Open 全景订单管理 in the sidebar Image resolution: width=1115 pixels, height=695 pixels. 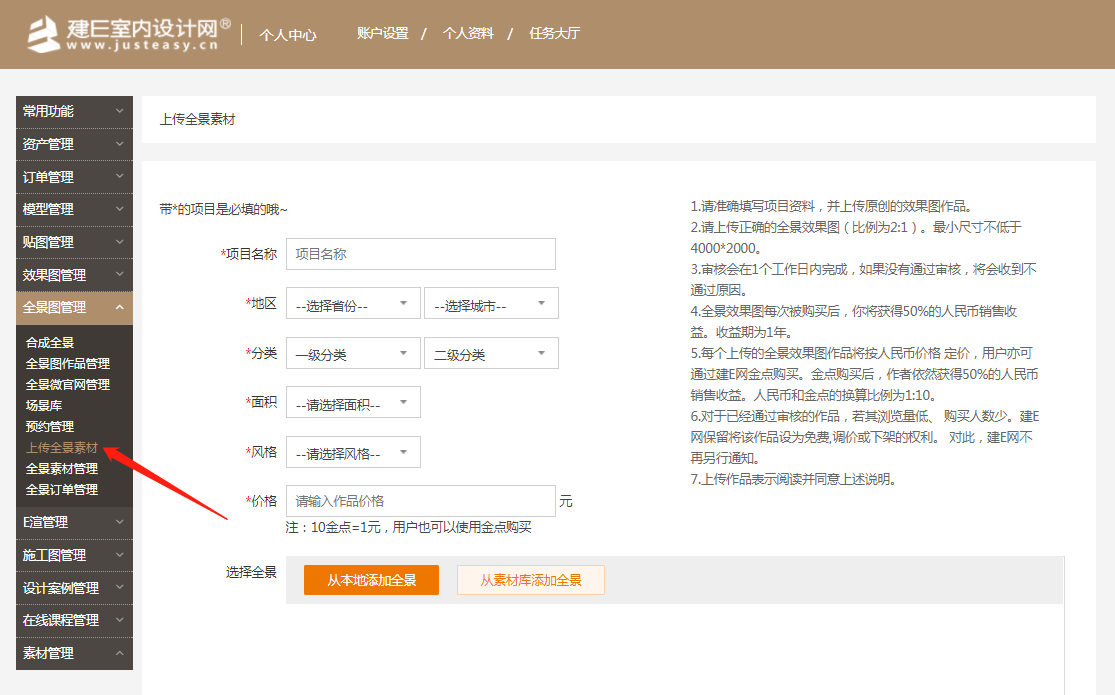tap(62, 489)
